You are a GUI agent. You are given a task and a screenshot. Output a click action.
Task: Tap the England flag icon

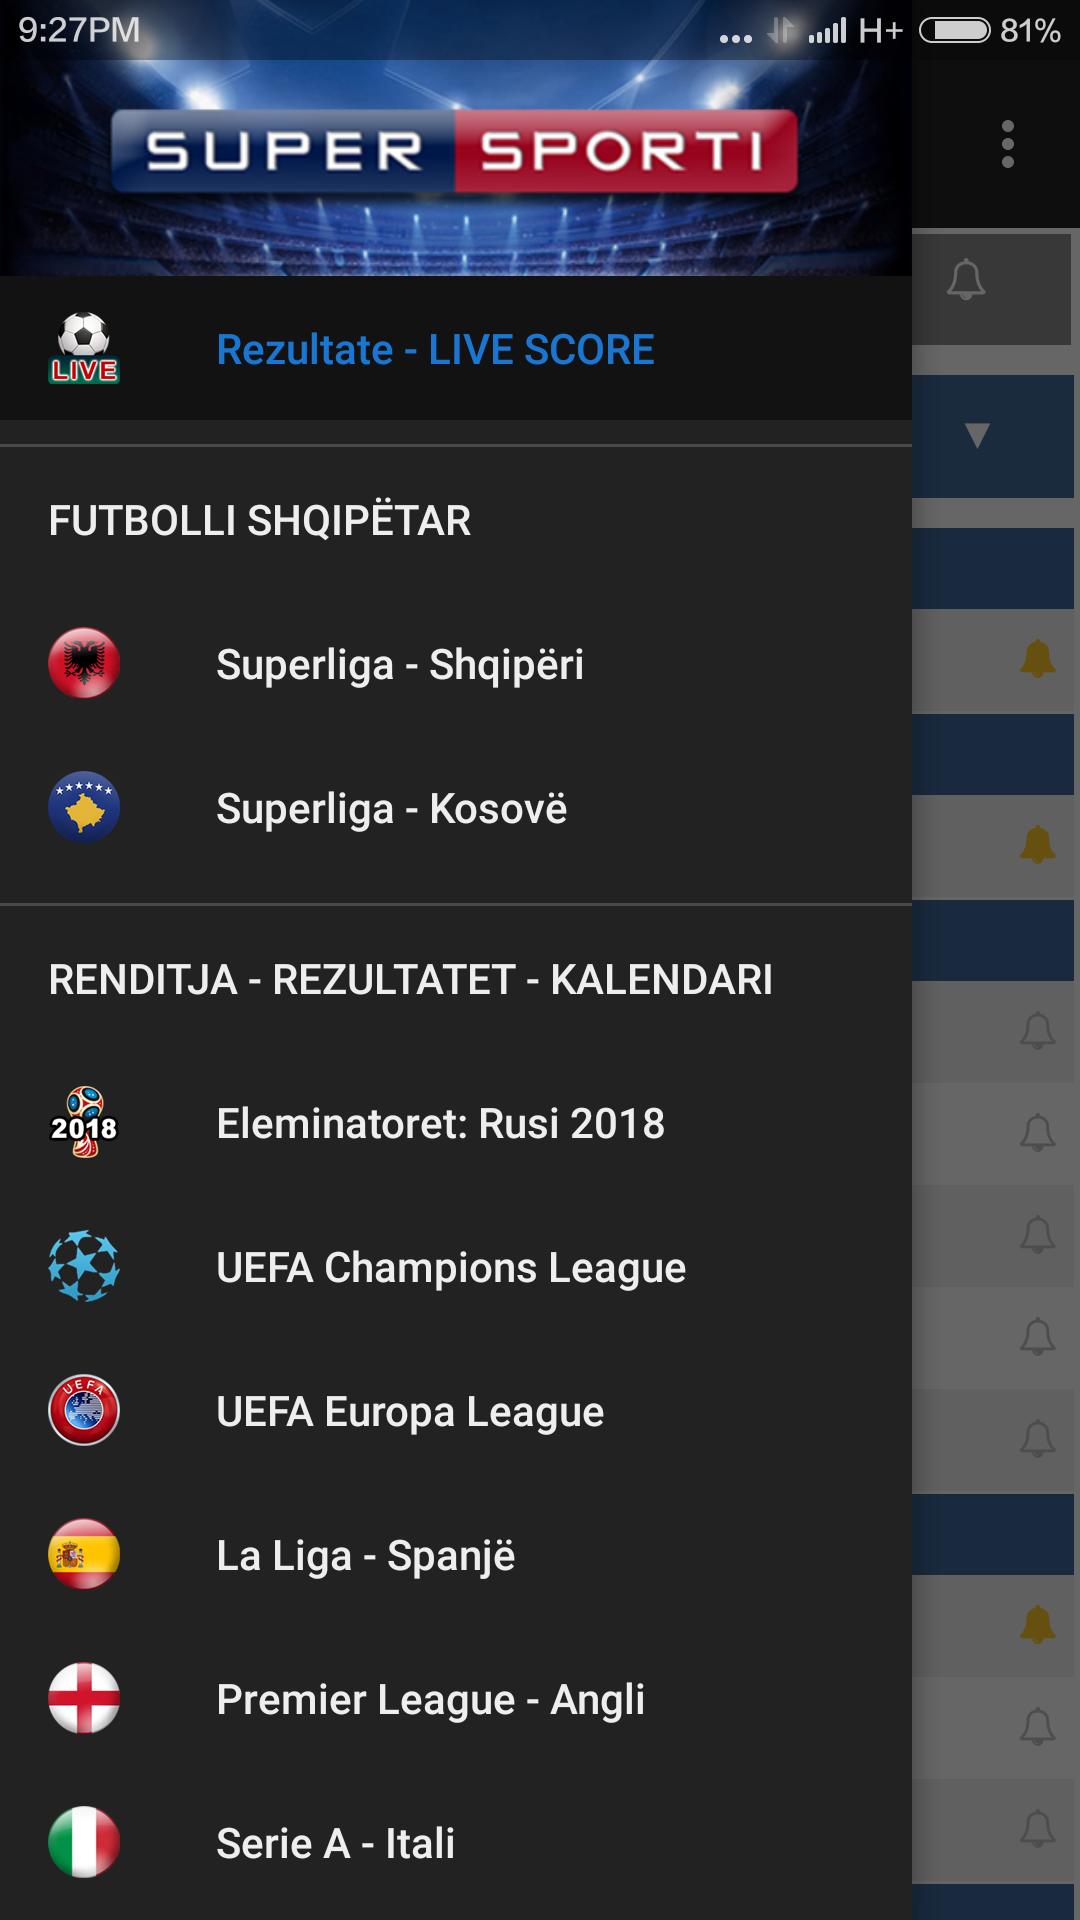85,1698
